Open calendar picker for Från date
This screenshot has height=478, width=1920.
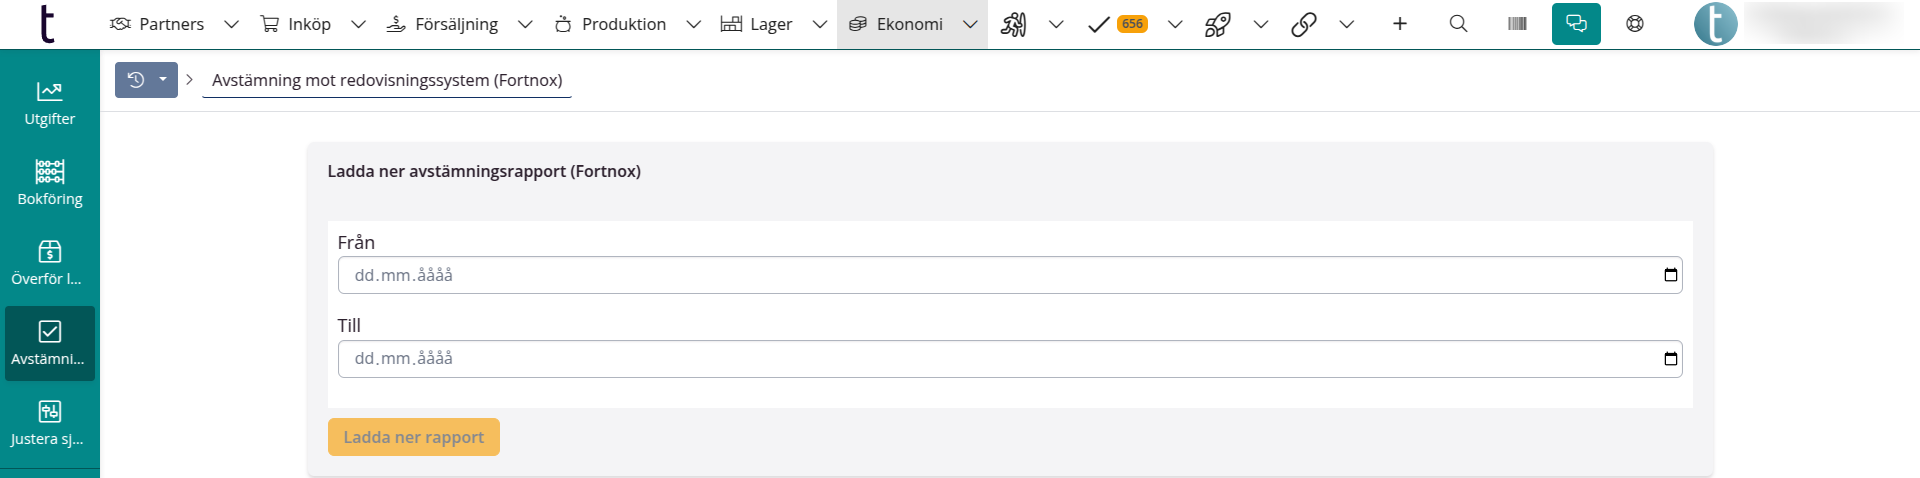1670,275
